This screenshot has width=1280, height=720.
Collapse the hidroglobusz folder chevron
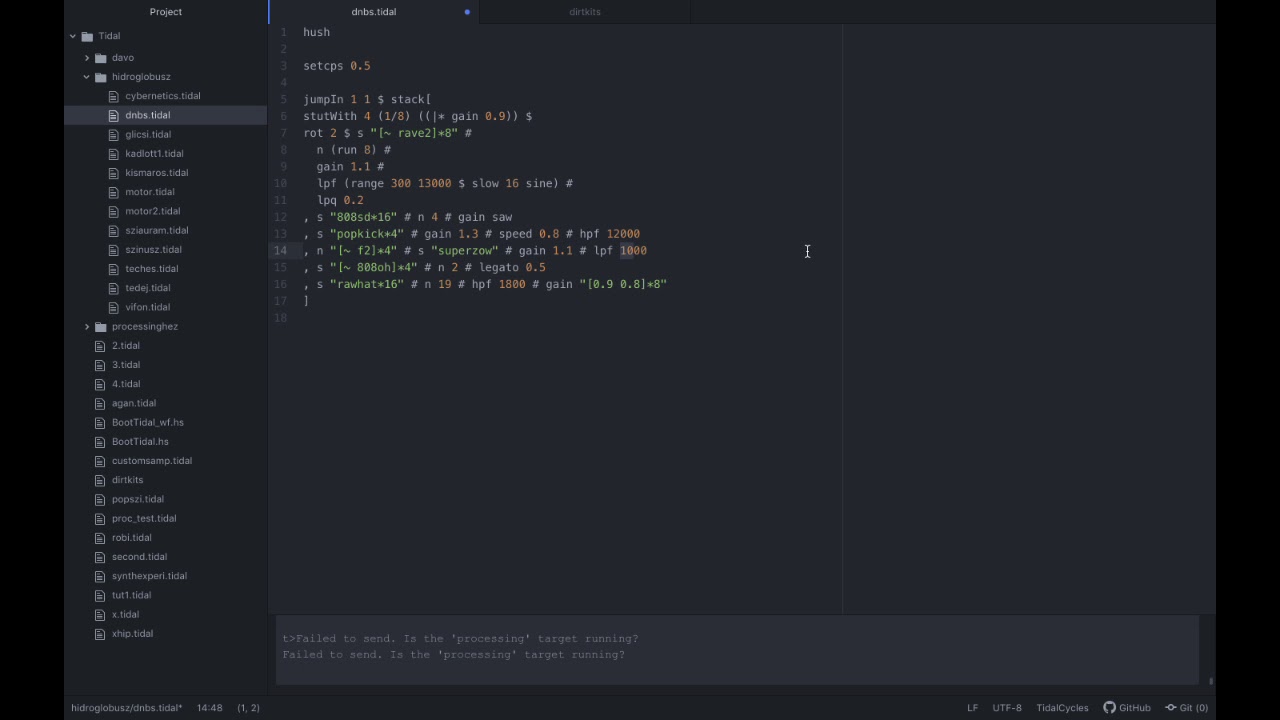pos(87,77)
